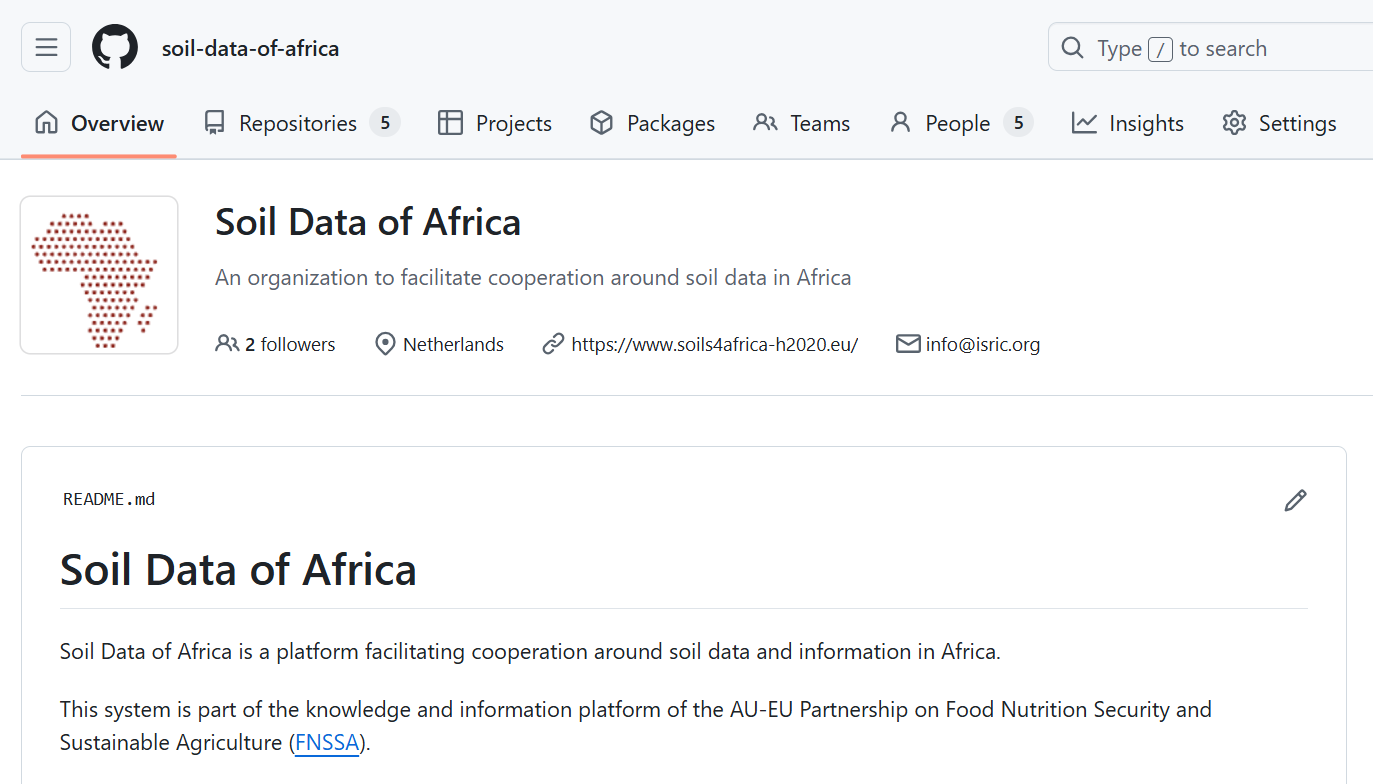Click the magnifying glass search icon

click(x=1072, y=48)
